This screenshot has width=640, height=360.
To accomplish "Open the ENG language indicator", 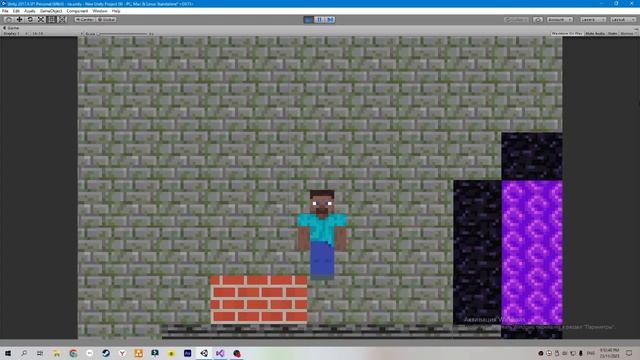I will (591, 353).
